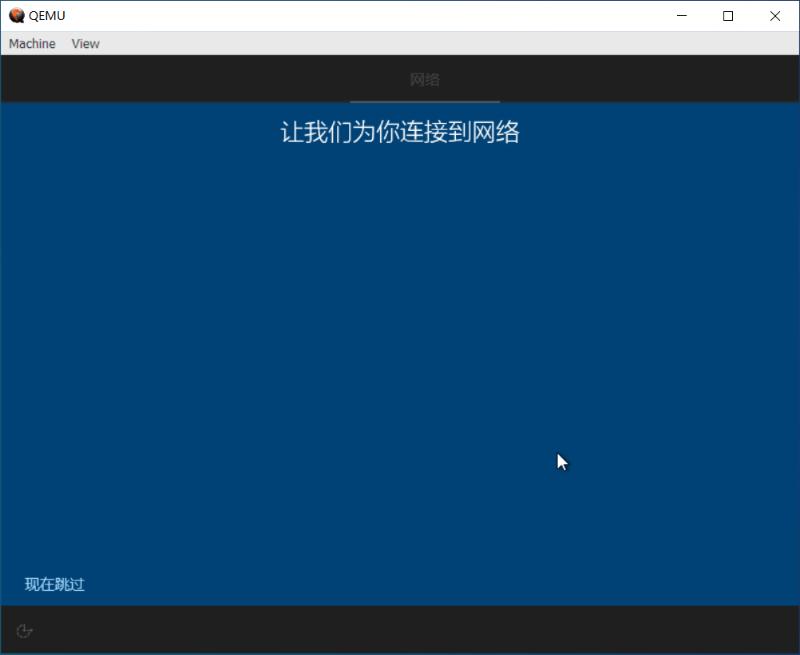Skip network setup via 现在跳过
The width and height of the screenshot is (800, 655).
pos(53,584)
